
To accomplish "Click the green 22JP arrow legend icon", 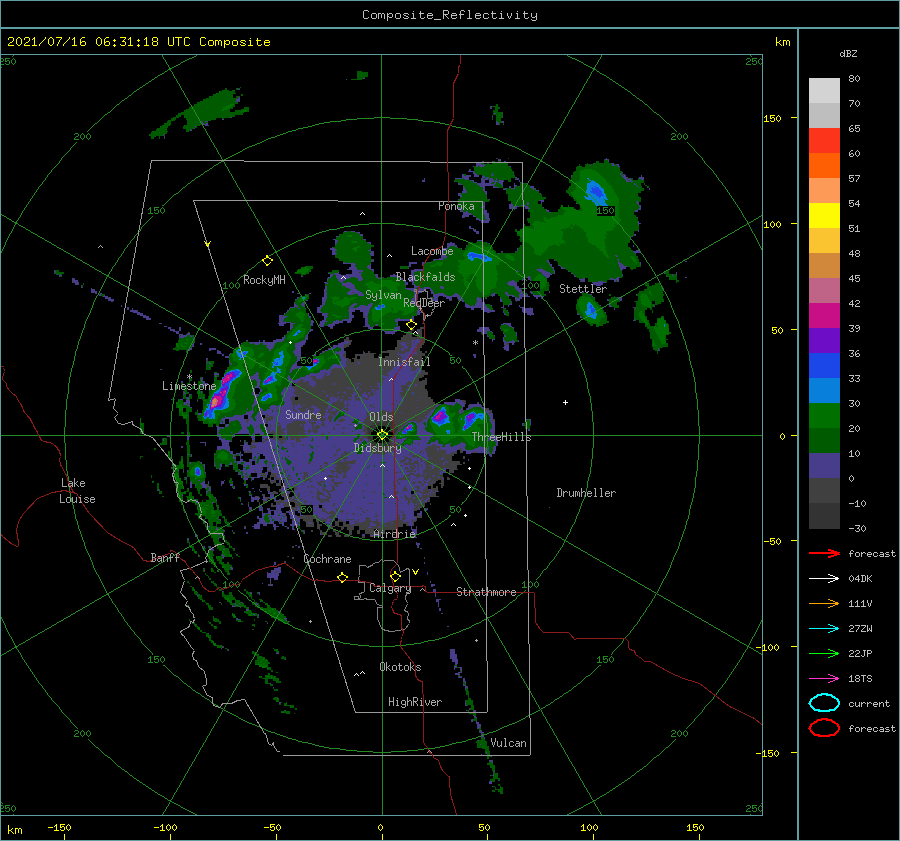I will (x=824, y=653).
